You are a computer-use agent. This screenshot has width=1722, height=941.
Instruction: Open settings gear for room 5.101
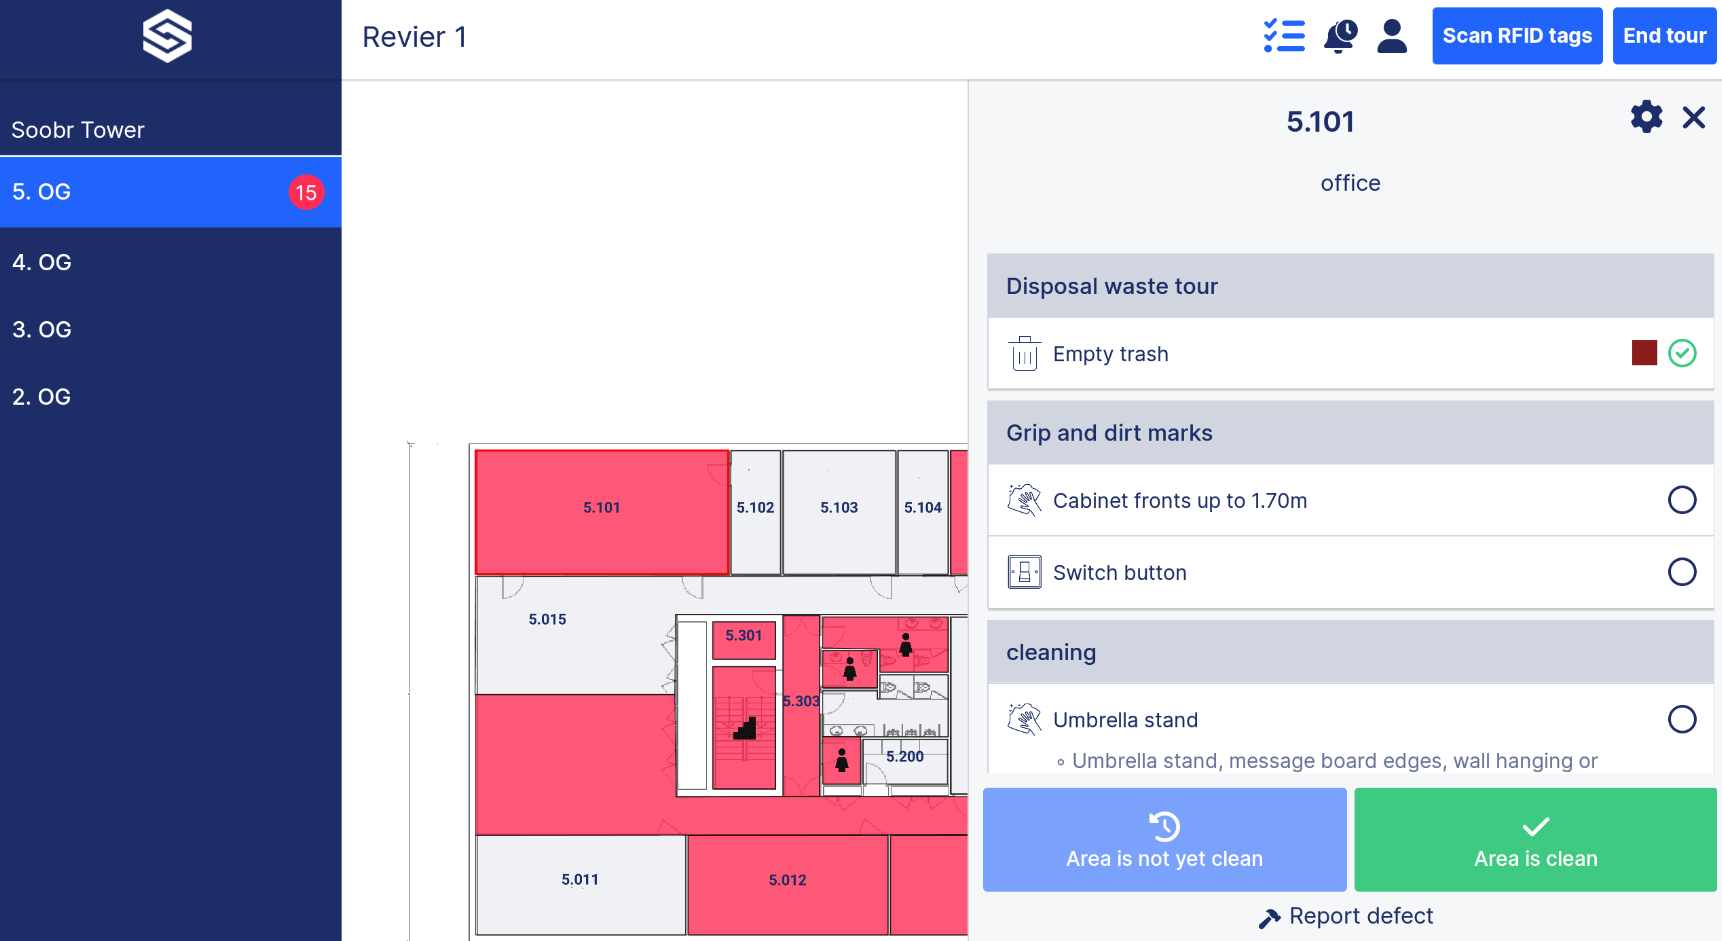point(1646,117)
